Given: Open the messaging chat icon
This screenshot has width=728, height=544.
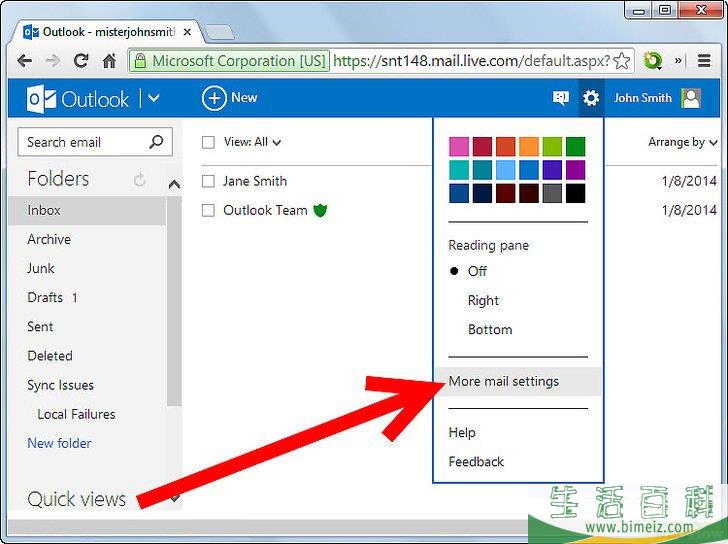Looking at the screenshot, I should (561, 98).
